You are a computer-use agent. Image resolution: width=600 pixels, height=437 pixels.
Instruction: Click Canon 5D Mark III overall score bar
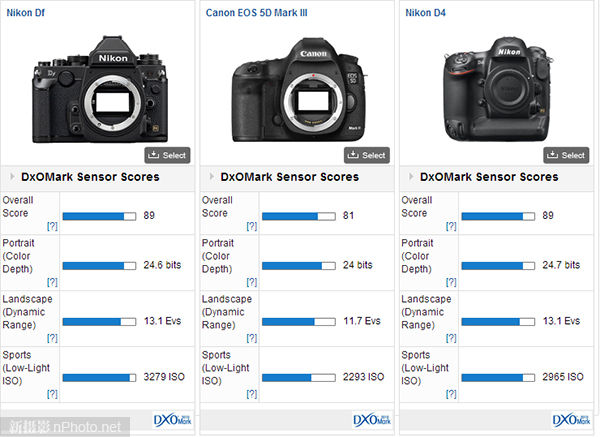tap(298, 216)
